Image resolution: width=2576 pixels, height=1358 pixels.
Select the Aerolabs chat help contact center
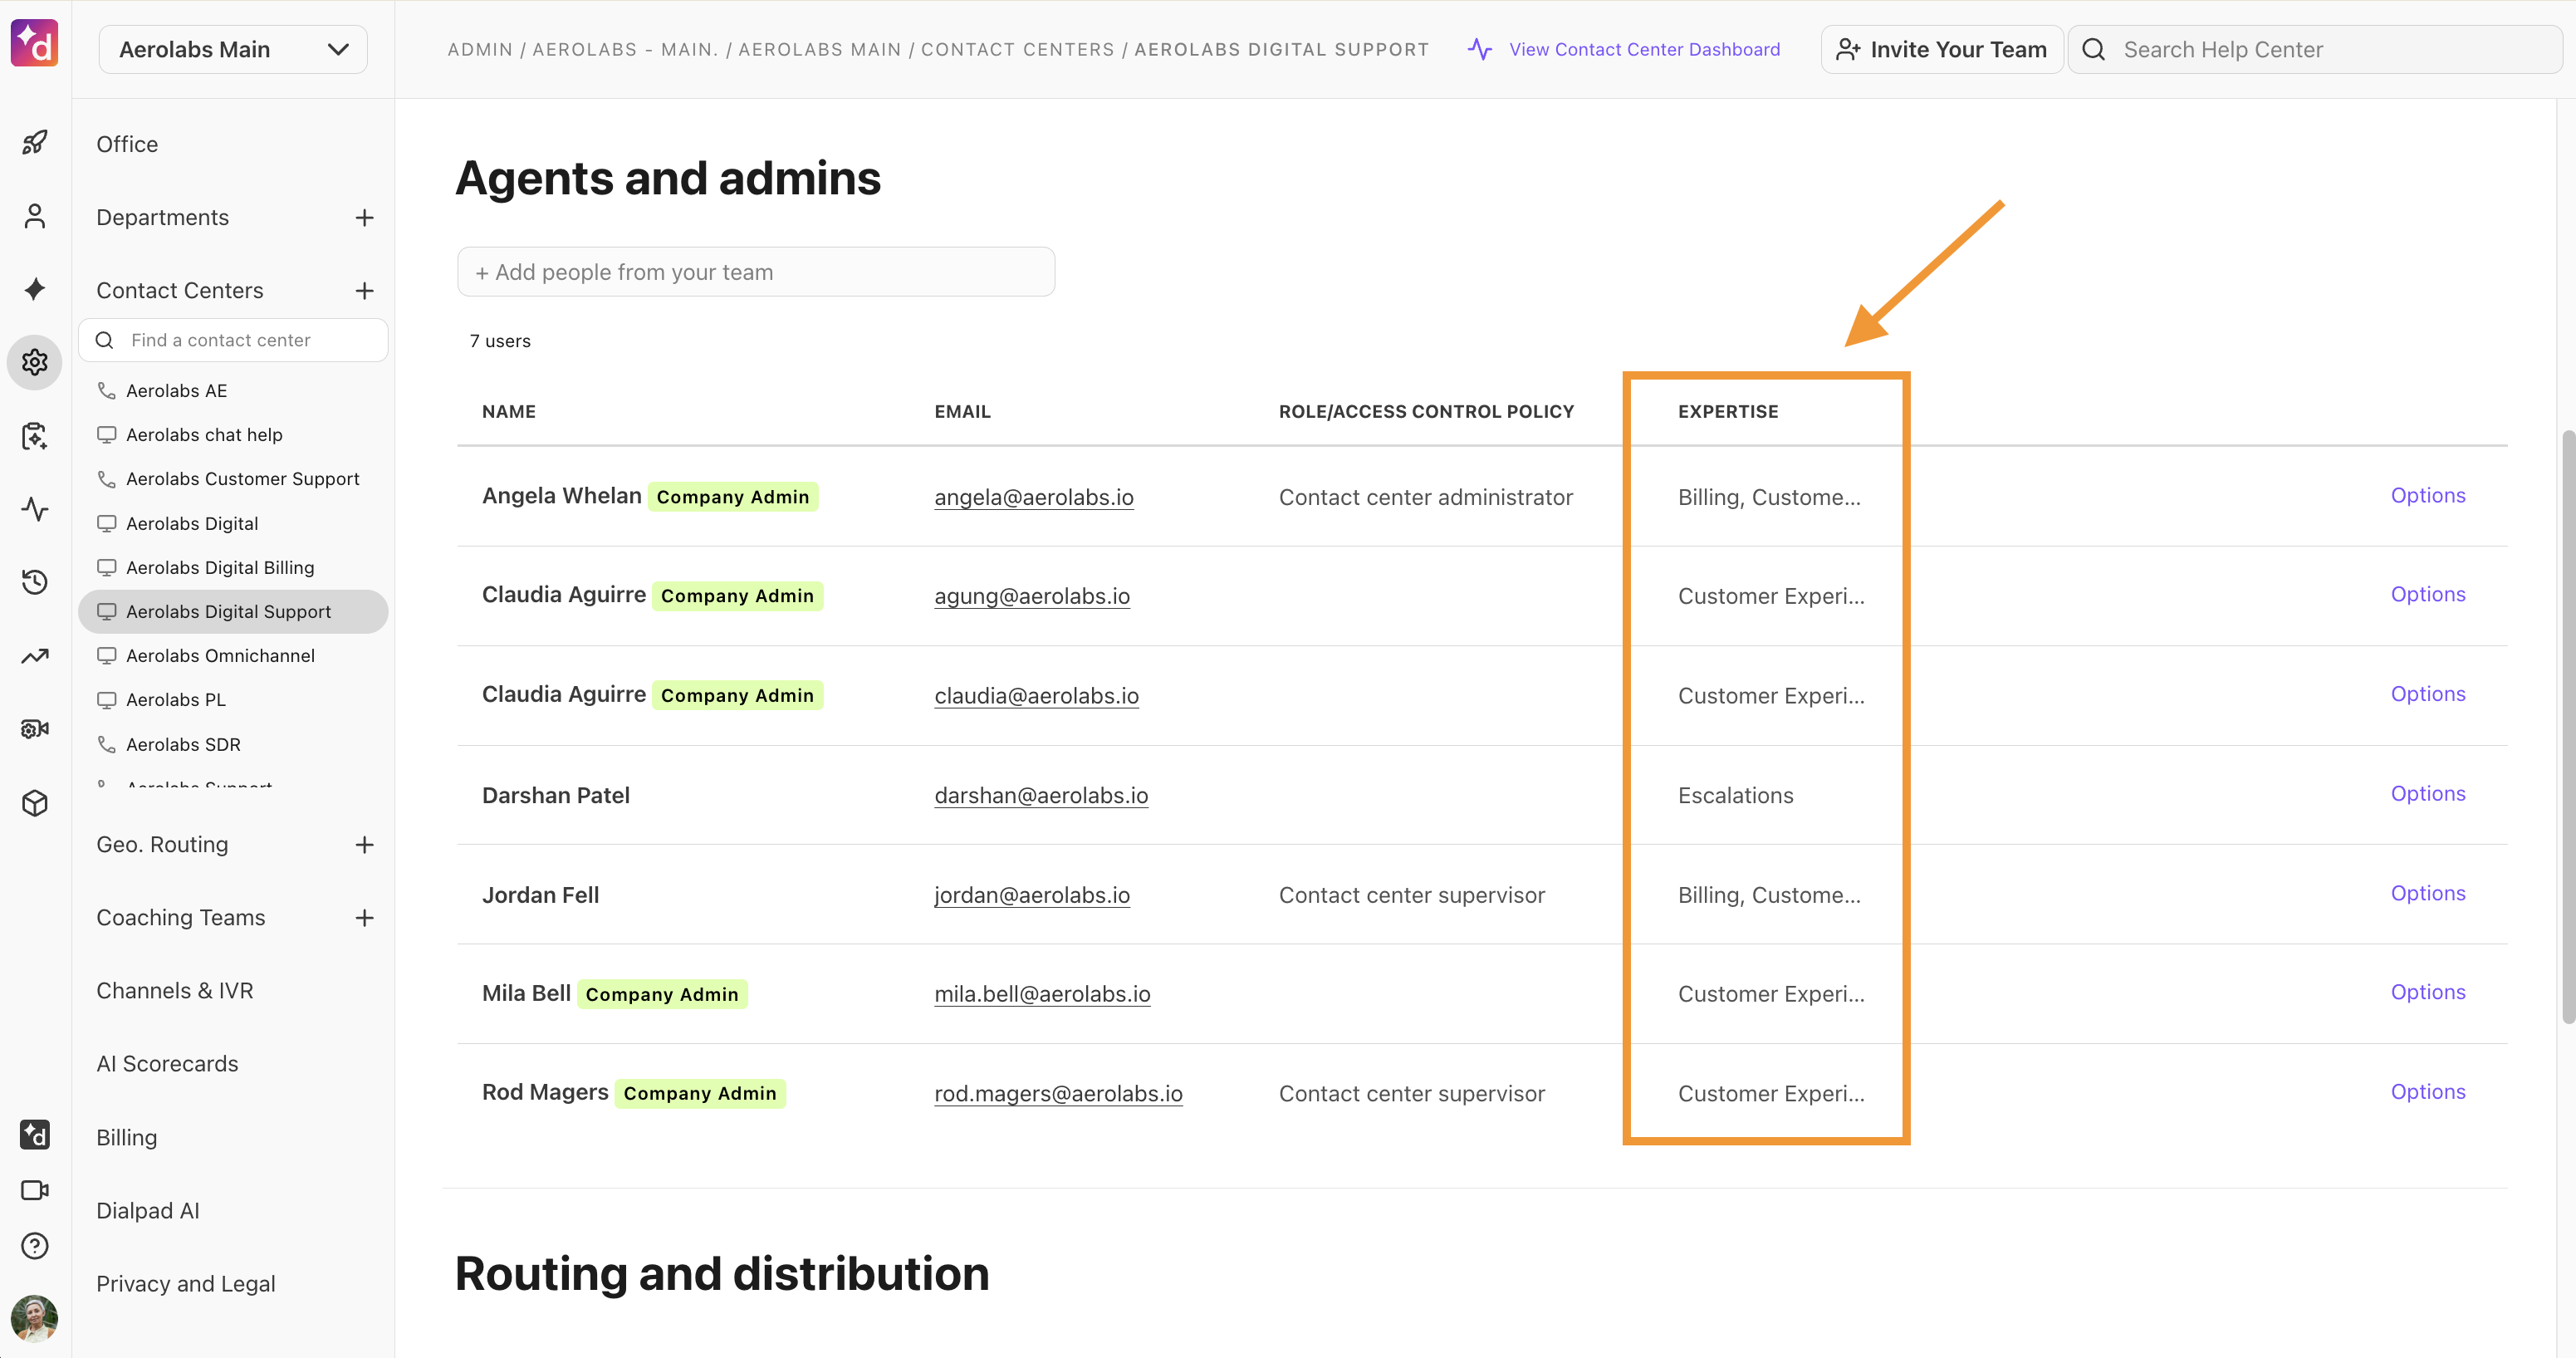(233, 434)
